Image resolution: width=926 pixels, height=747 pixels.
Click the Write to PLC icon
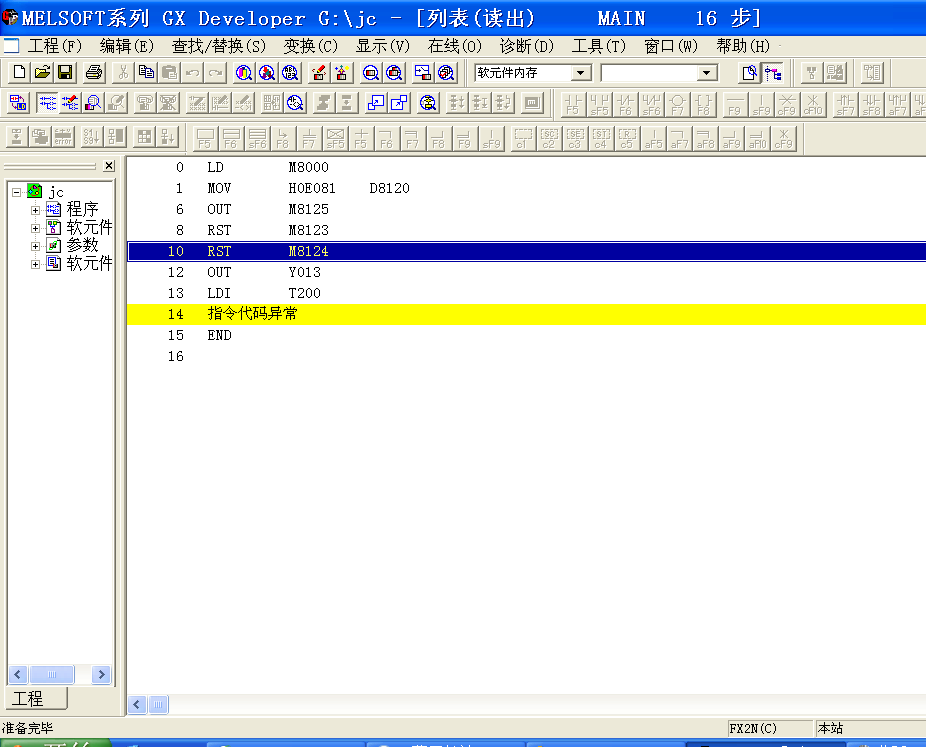coord(318,72)
